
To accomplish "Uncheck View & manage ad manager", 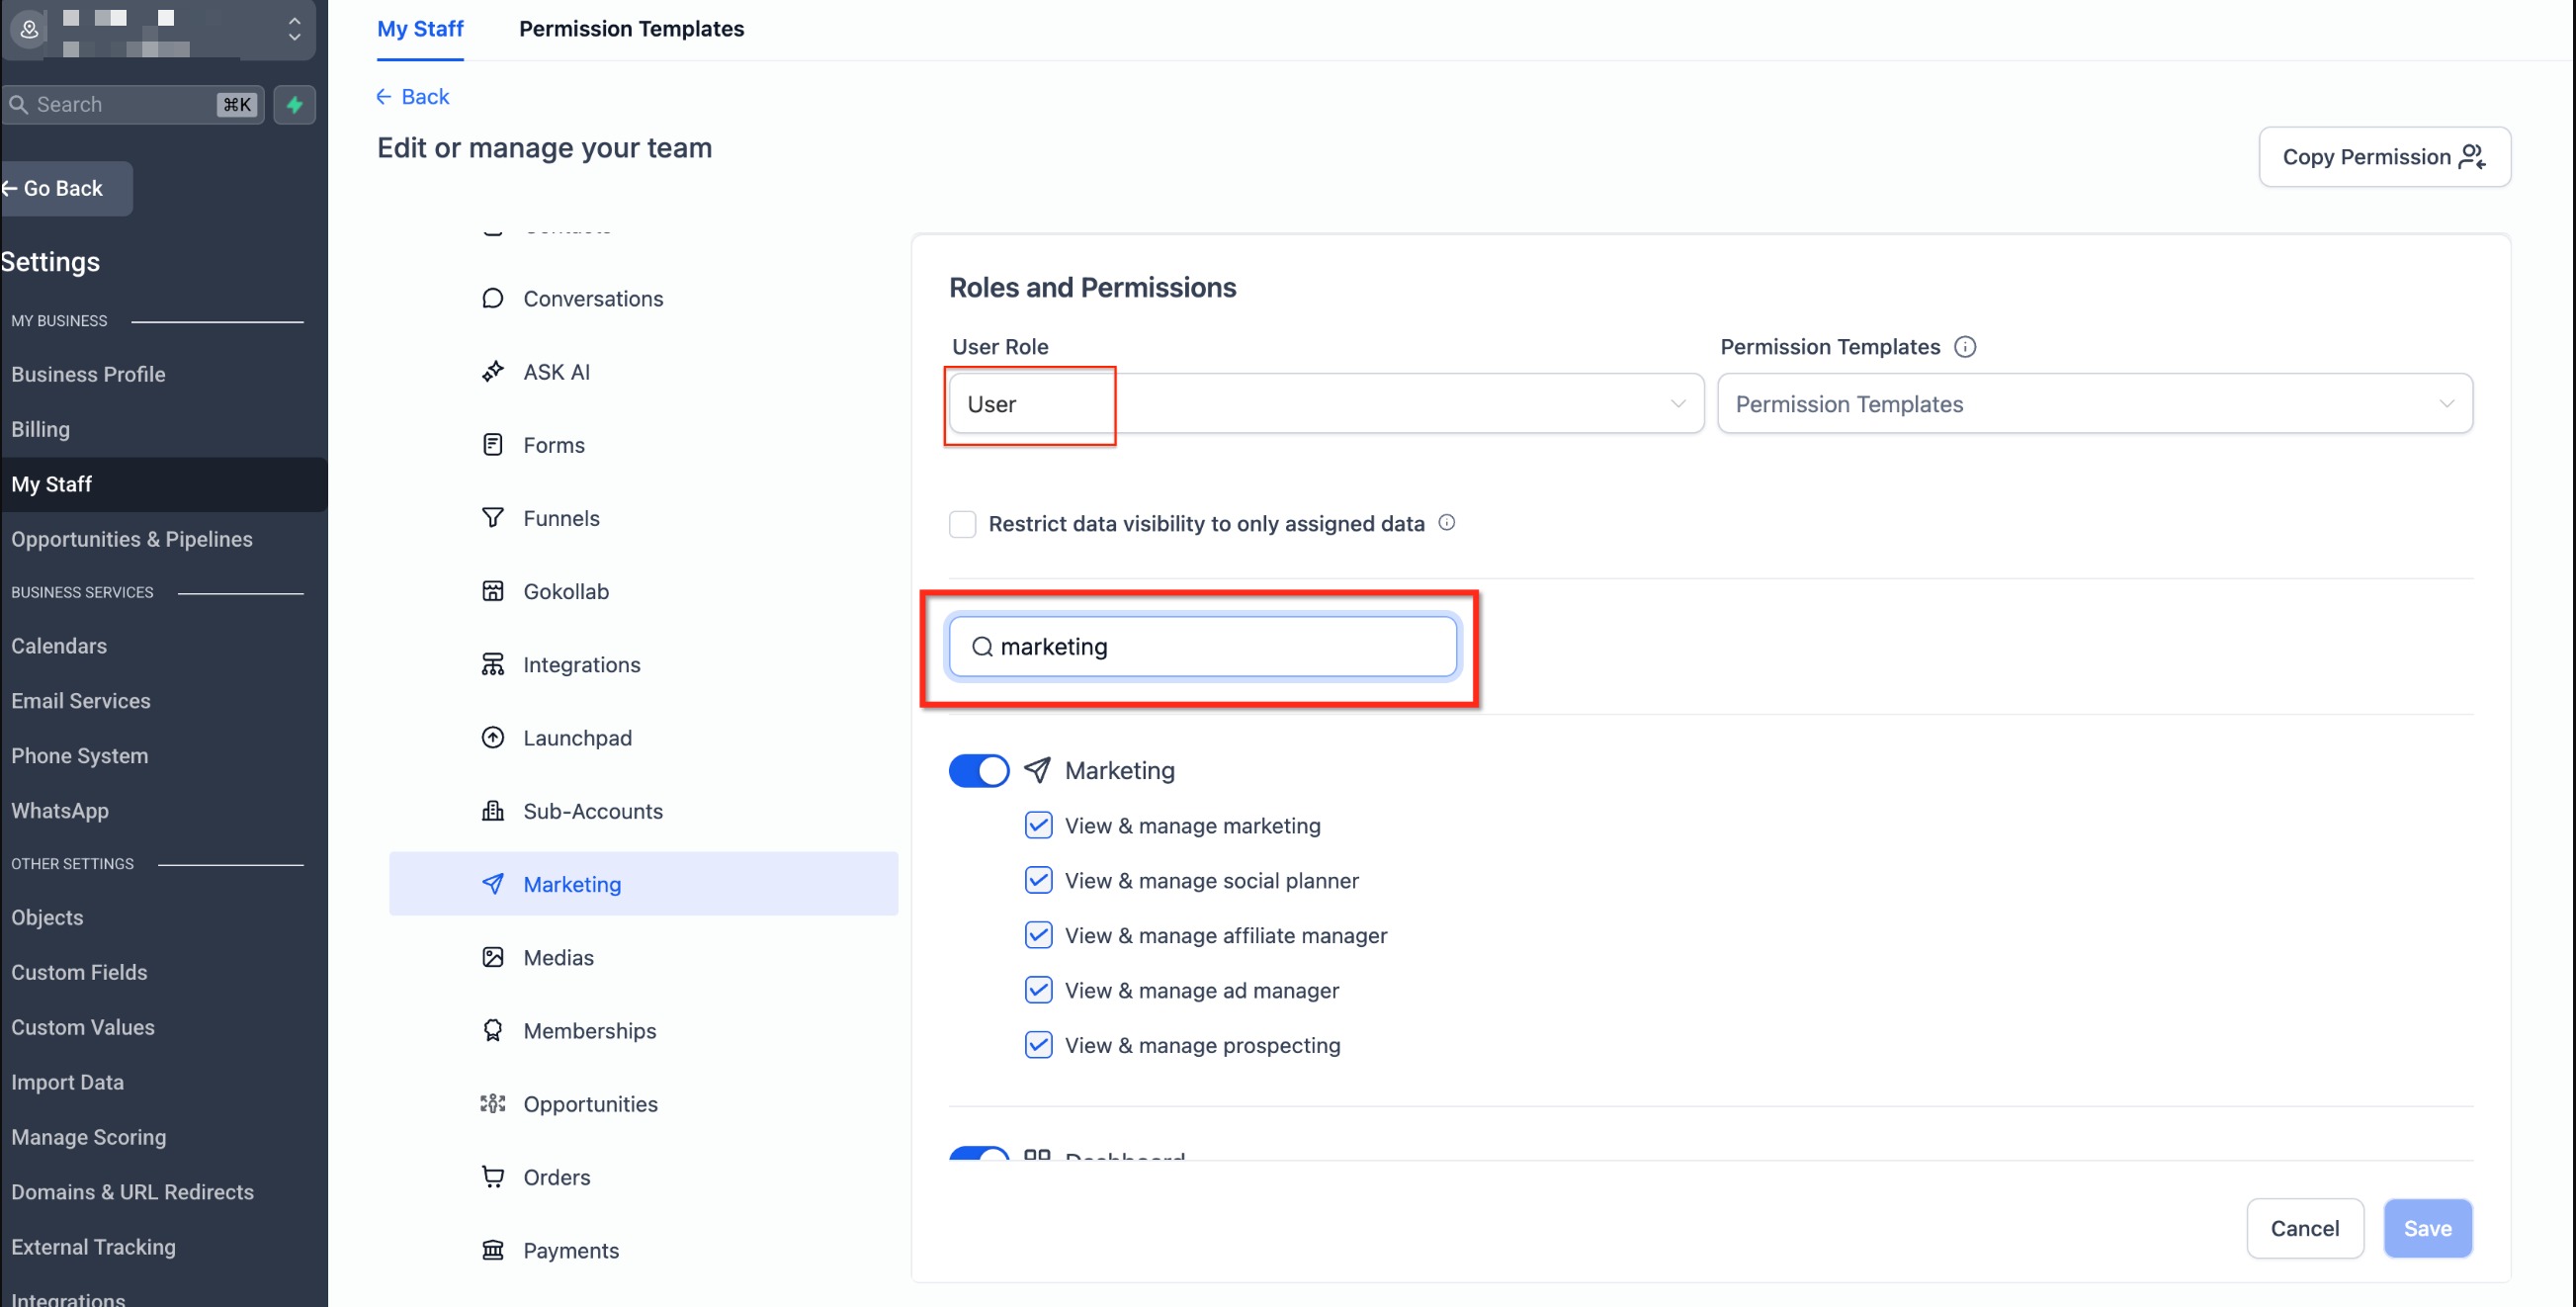I will pos(1038,990).
